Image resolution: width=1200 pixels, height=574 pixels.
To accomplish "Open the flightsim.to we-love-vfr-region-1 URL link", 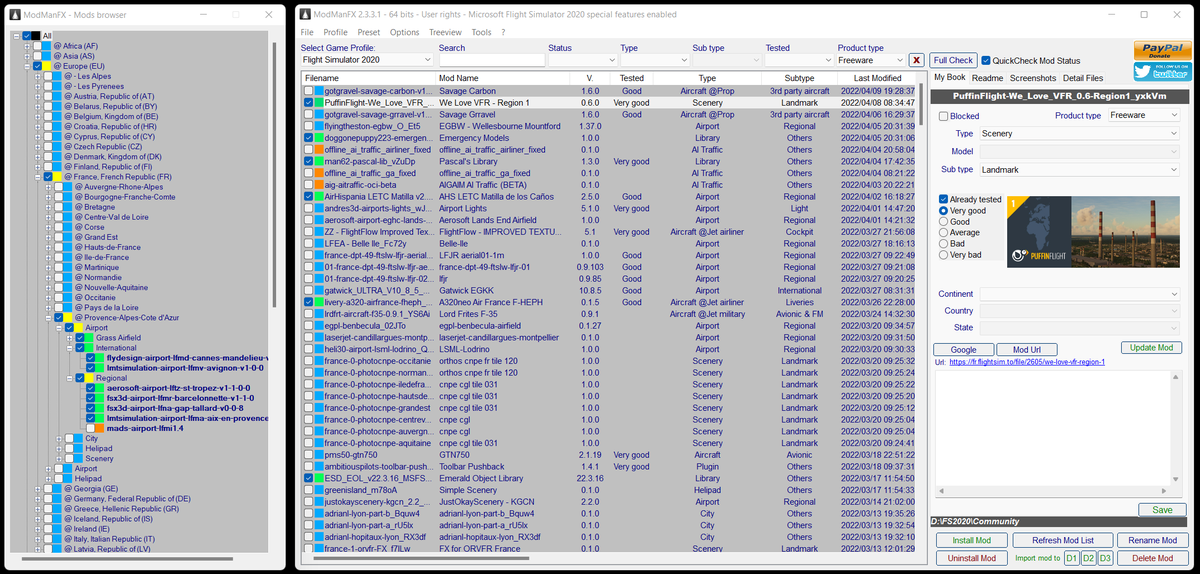I will tap(1027, 362).
